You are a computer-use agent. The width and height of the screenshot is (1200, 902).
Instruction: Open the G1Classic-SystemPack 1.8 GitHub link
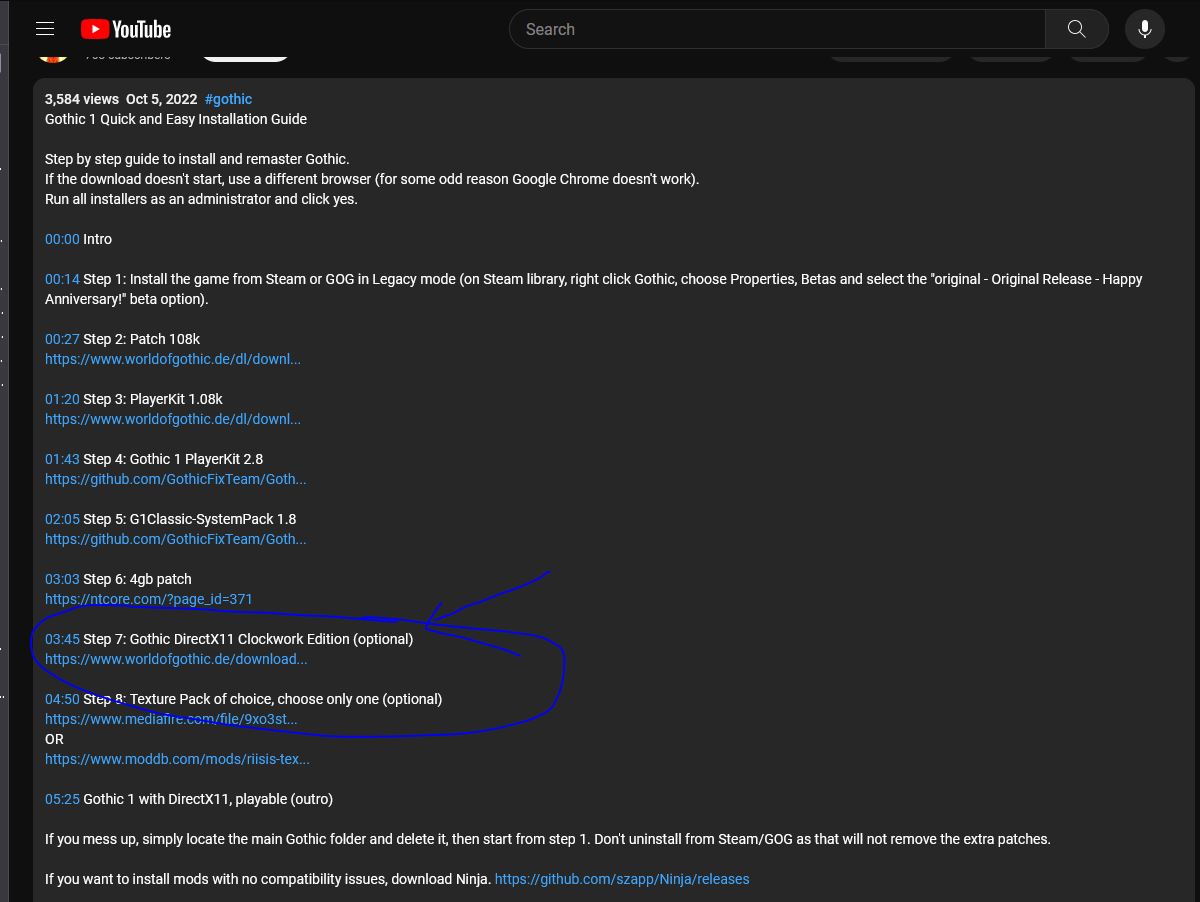[176, 539]
